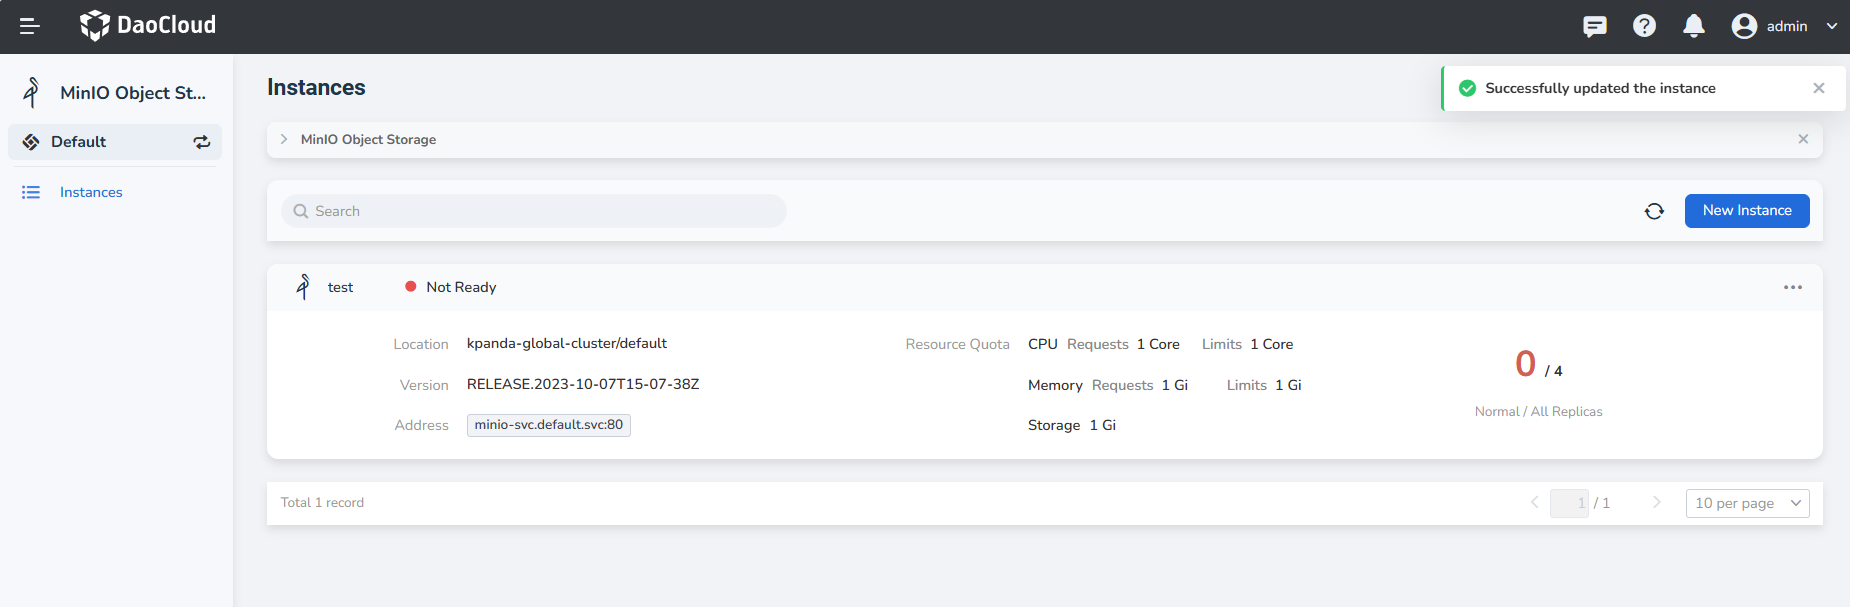Open the 10 per page dropdown
Screen dimensions: 1850x607
click(1746, 503)
